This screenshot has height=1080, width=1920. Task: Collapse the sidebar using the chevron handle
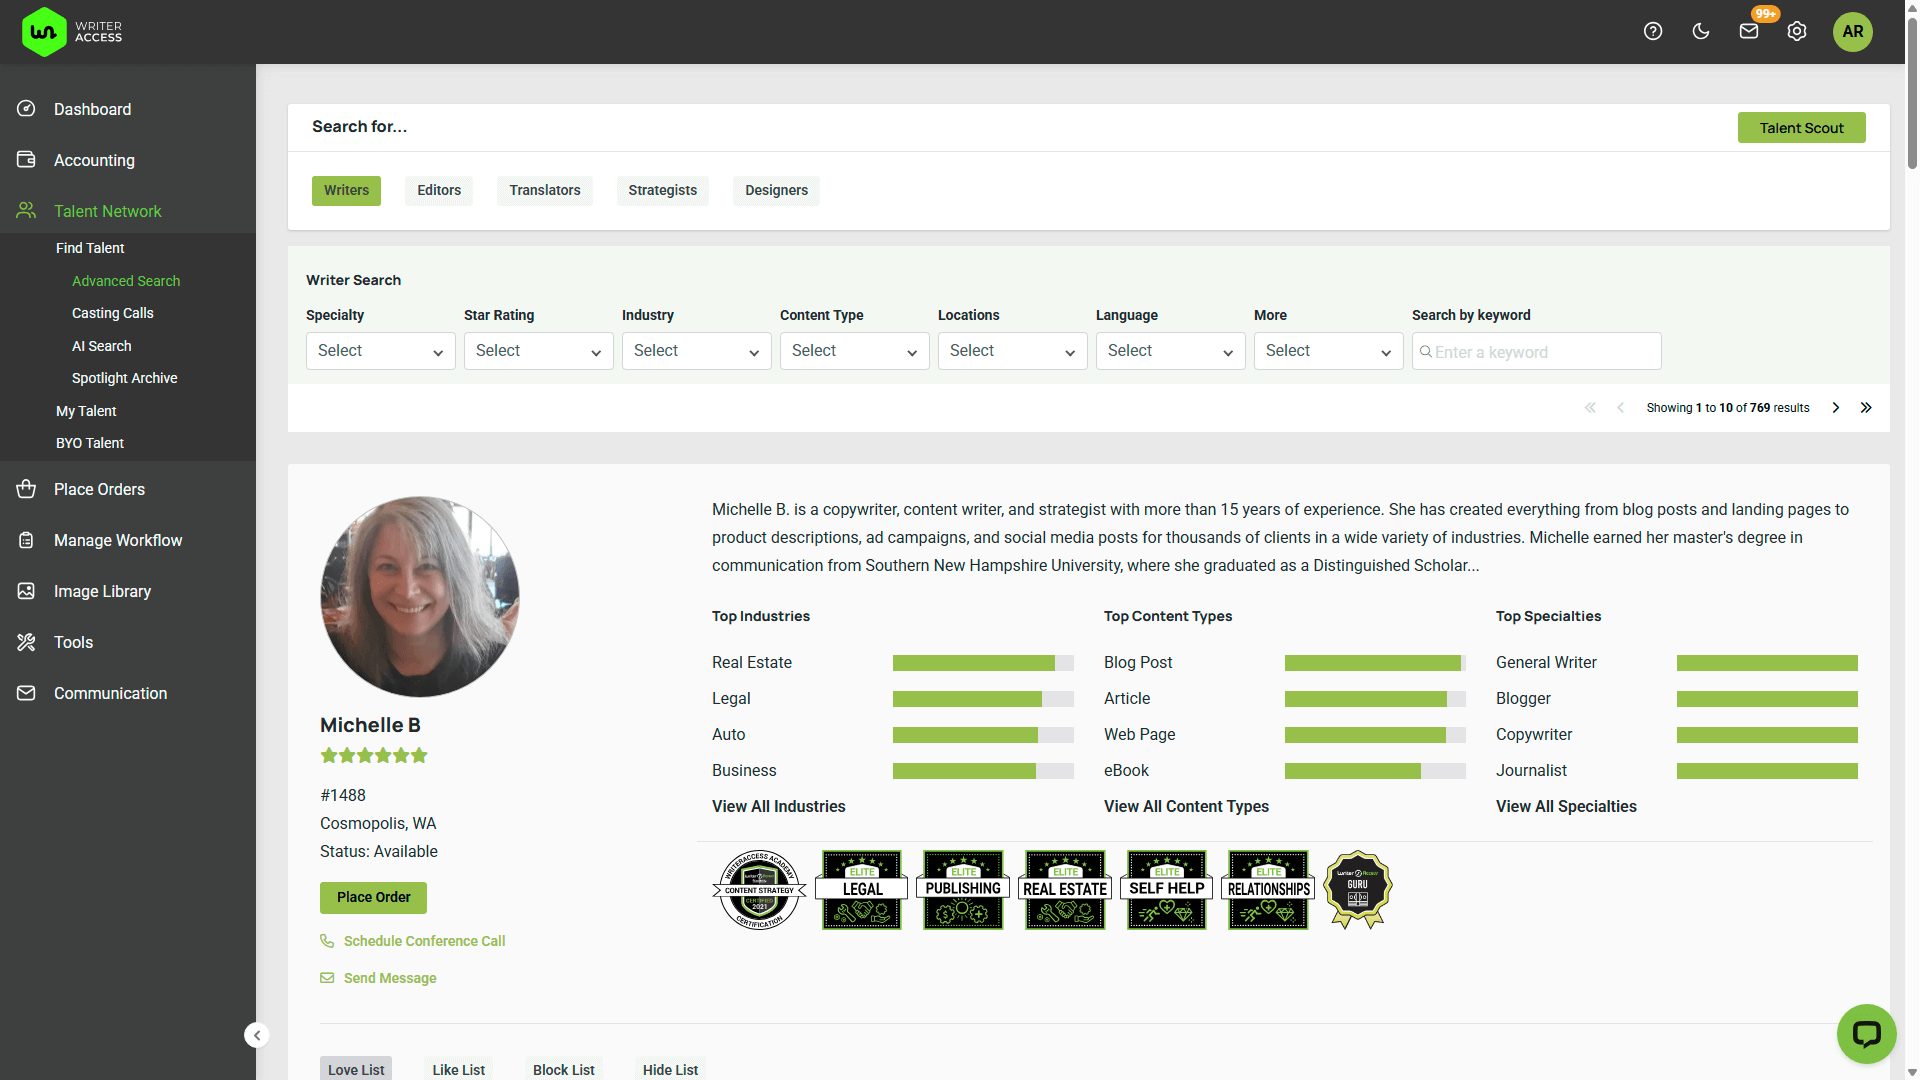(x=257, y=1035)
